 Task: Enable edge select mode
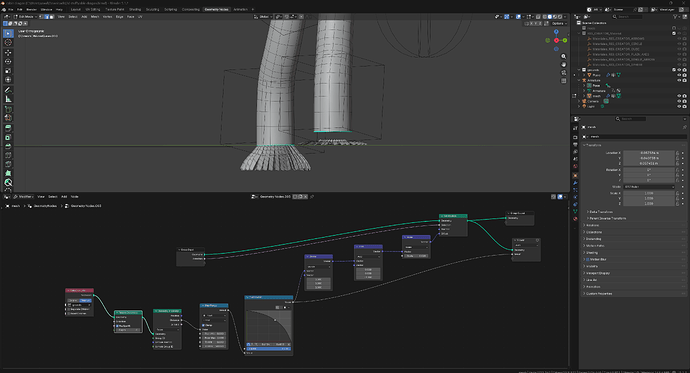click(46, 17)
